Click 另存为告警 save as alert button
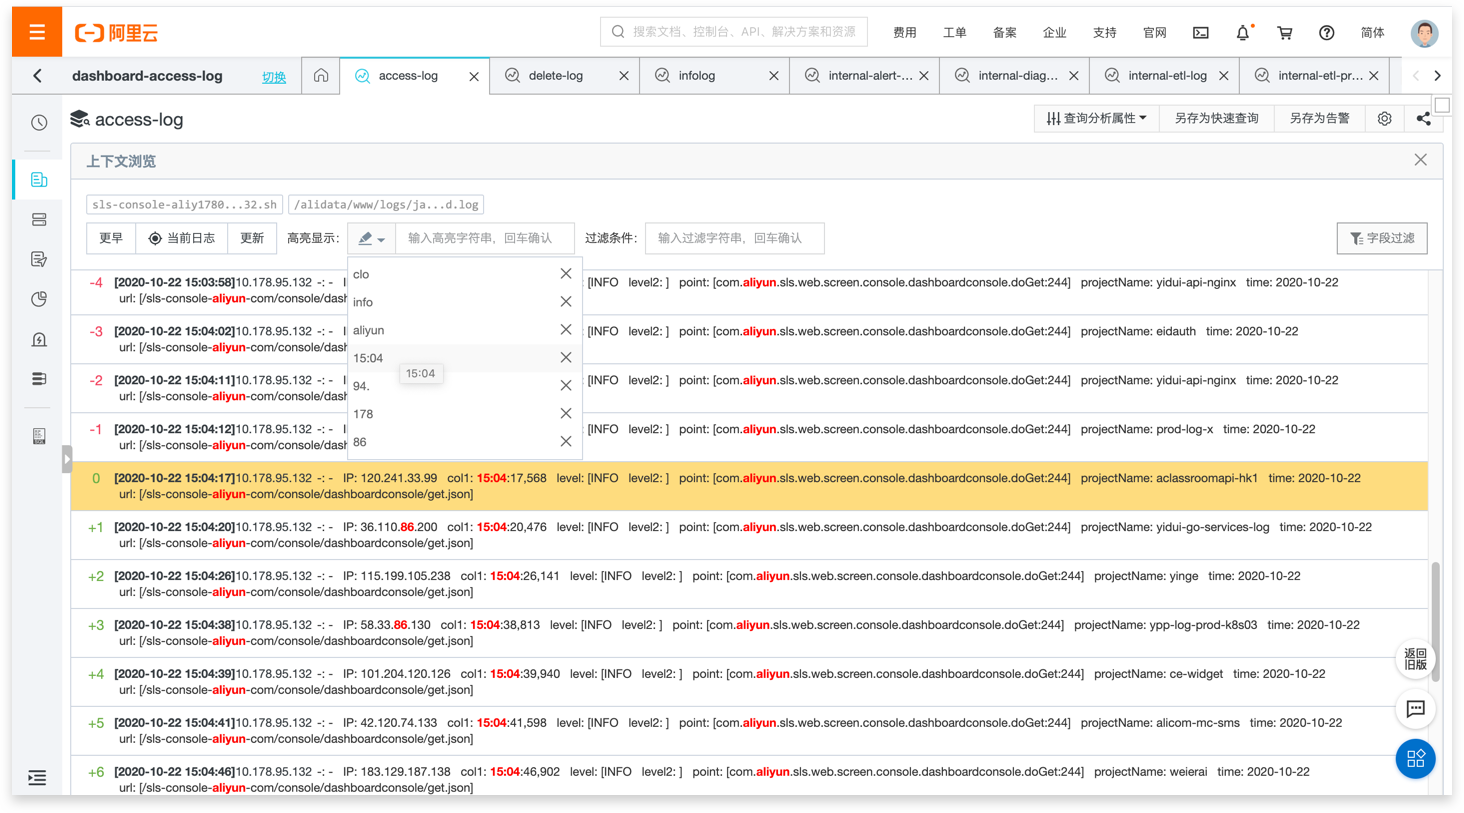Screen dimensions: 1464x813 coord(1319,119)
